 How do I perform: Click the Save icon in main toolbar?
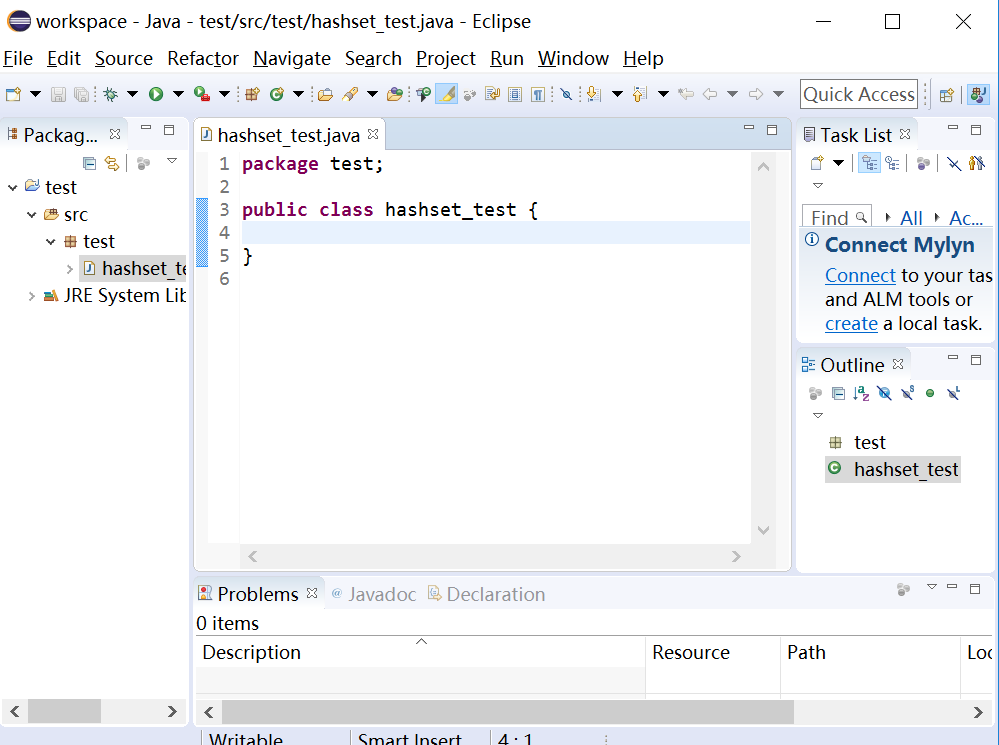tap(58, 94)
